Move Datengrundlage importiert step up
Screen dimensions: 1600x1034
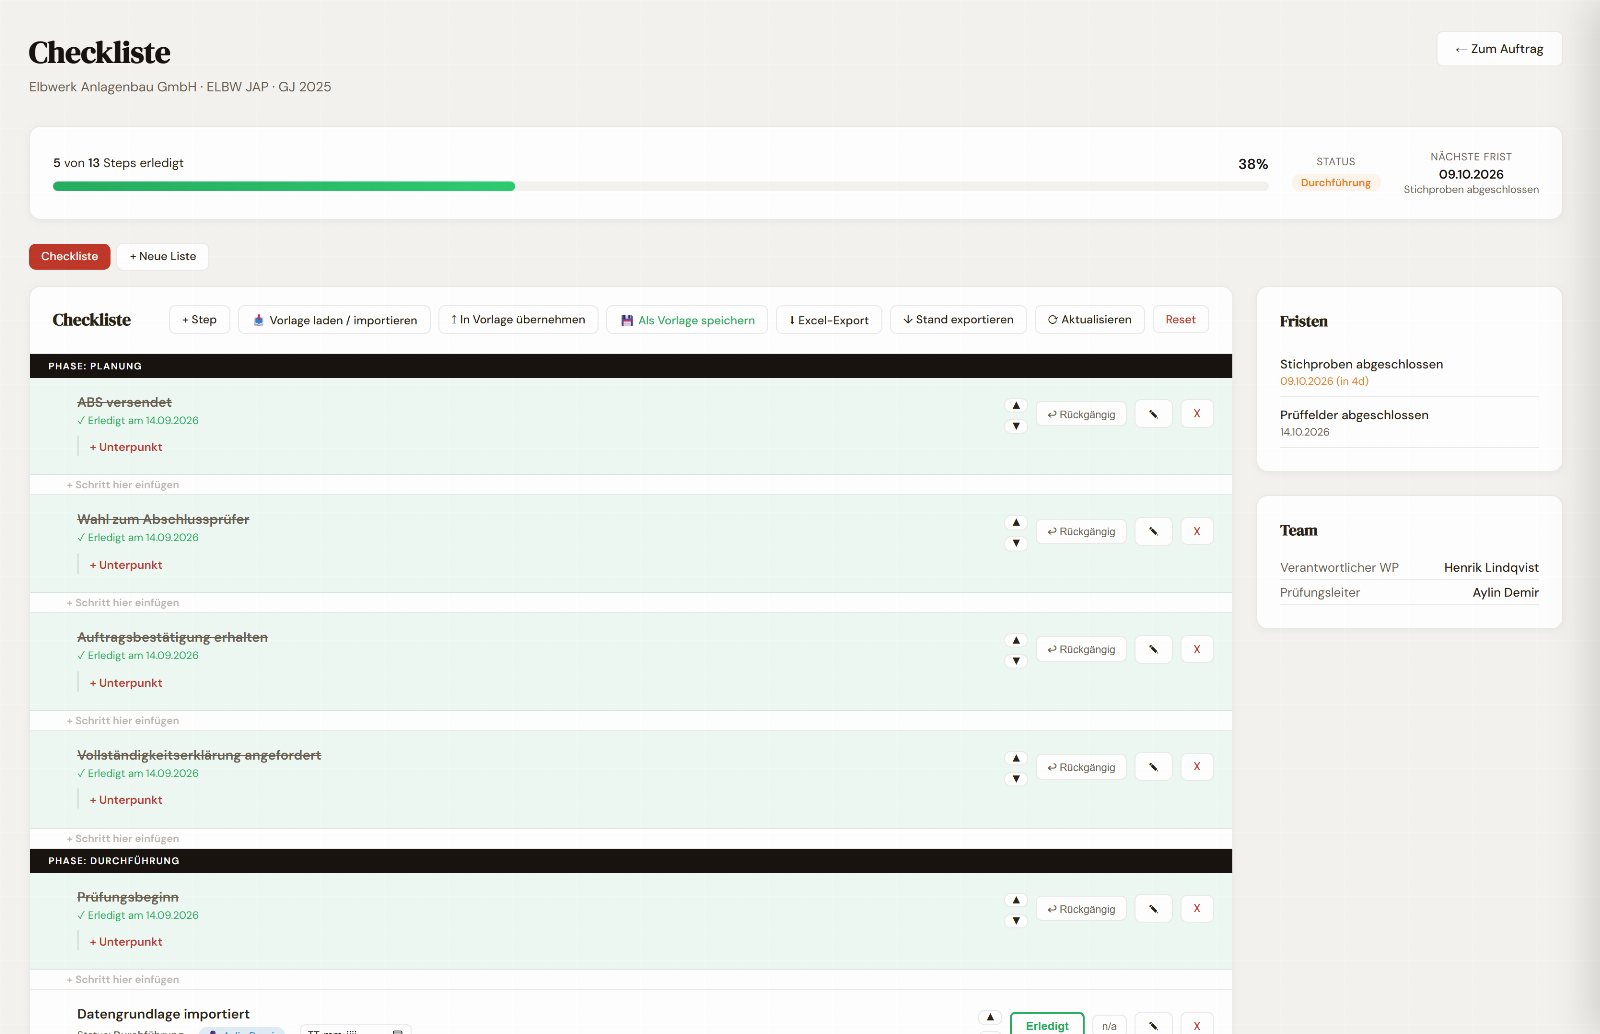(990, 1017)
